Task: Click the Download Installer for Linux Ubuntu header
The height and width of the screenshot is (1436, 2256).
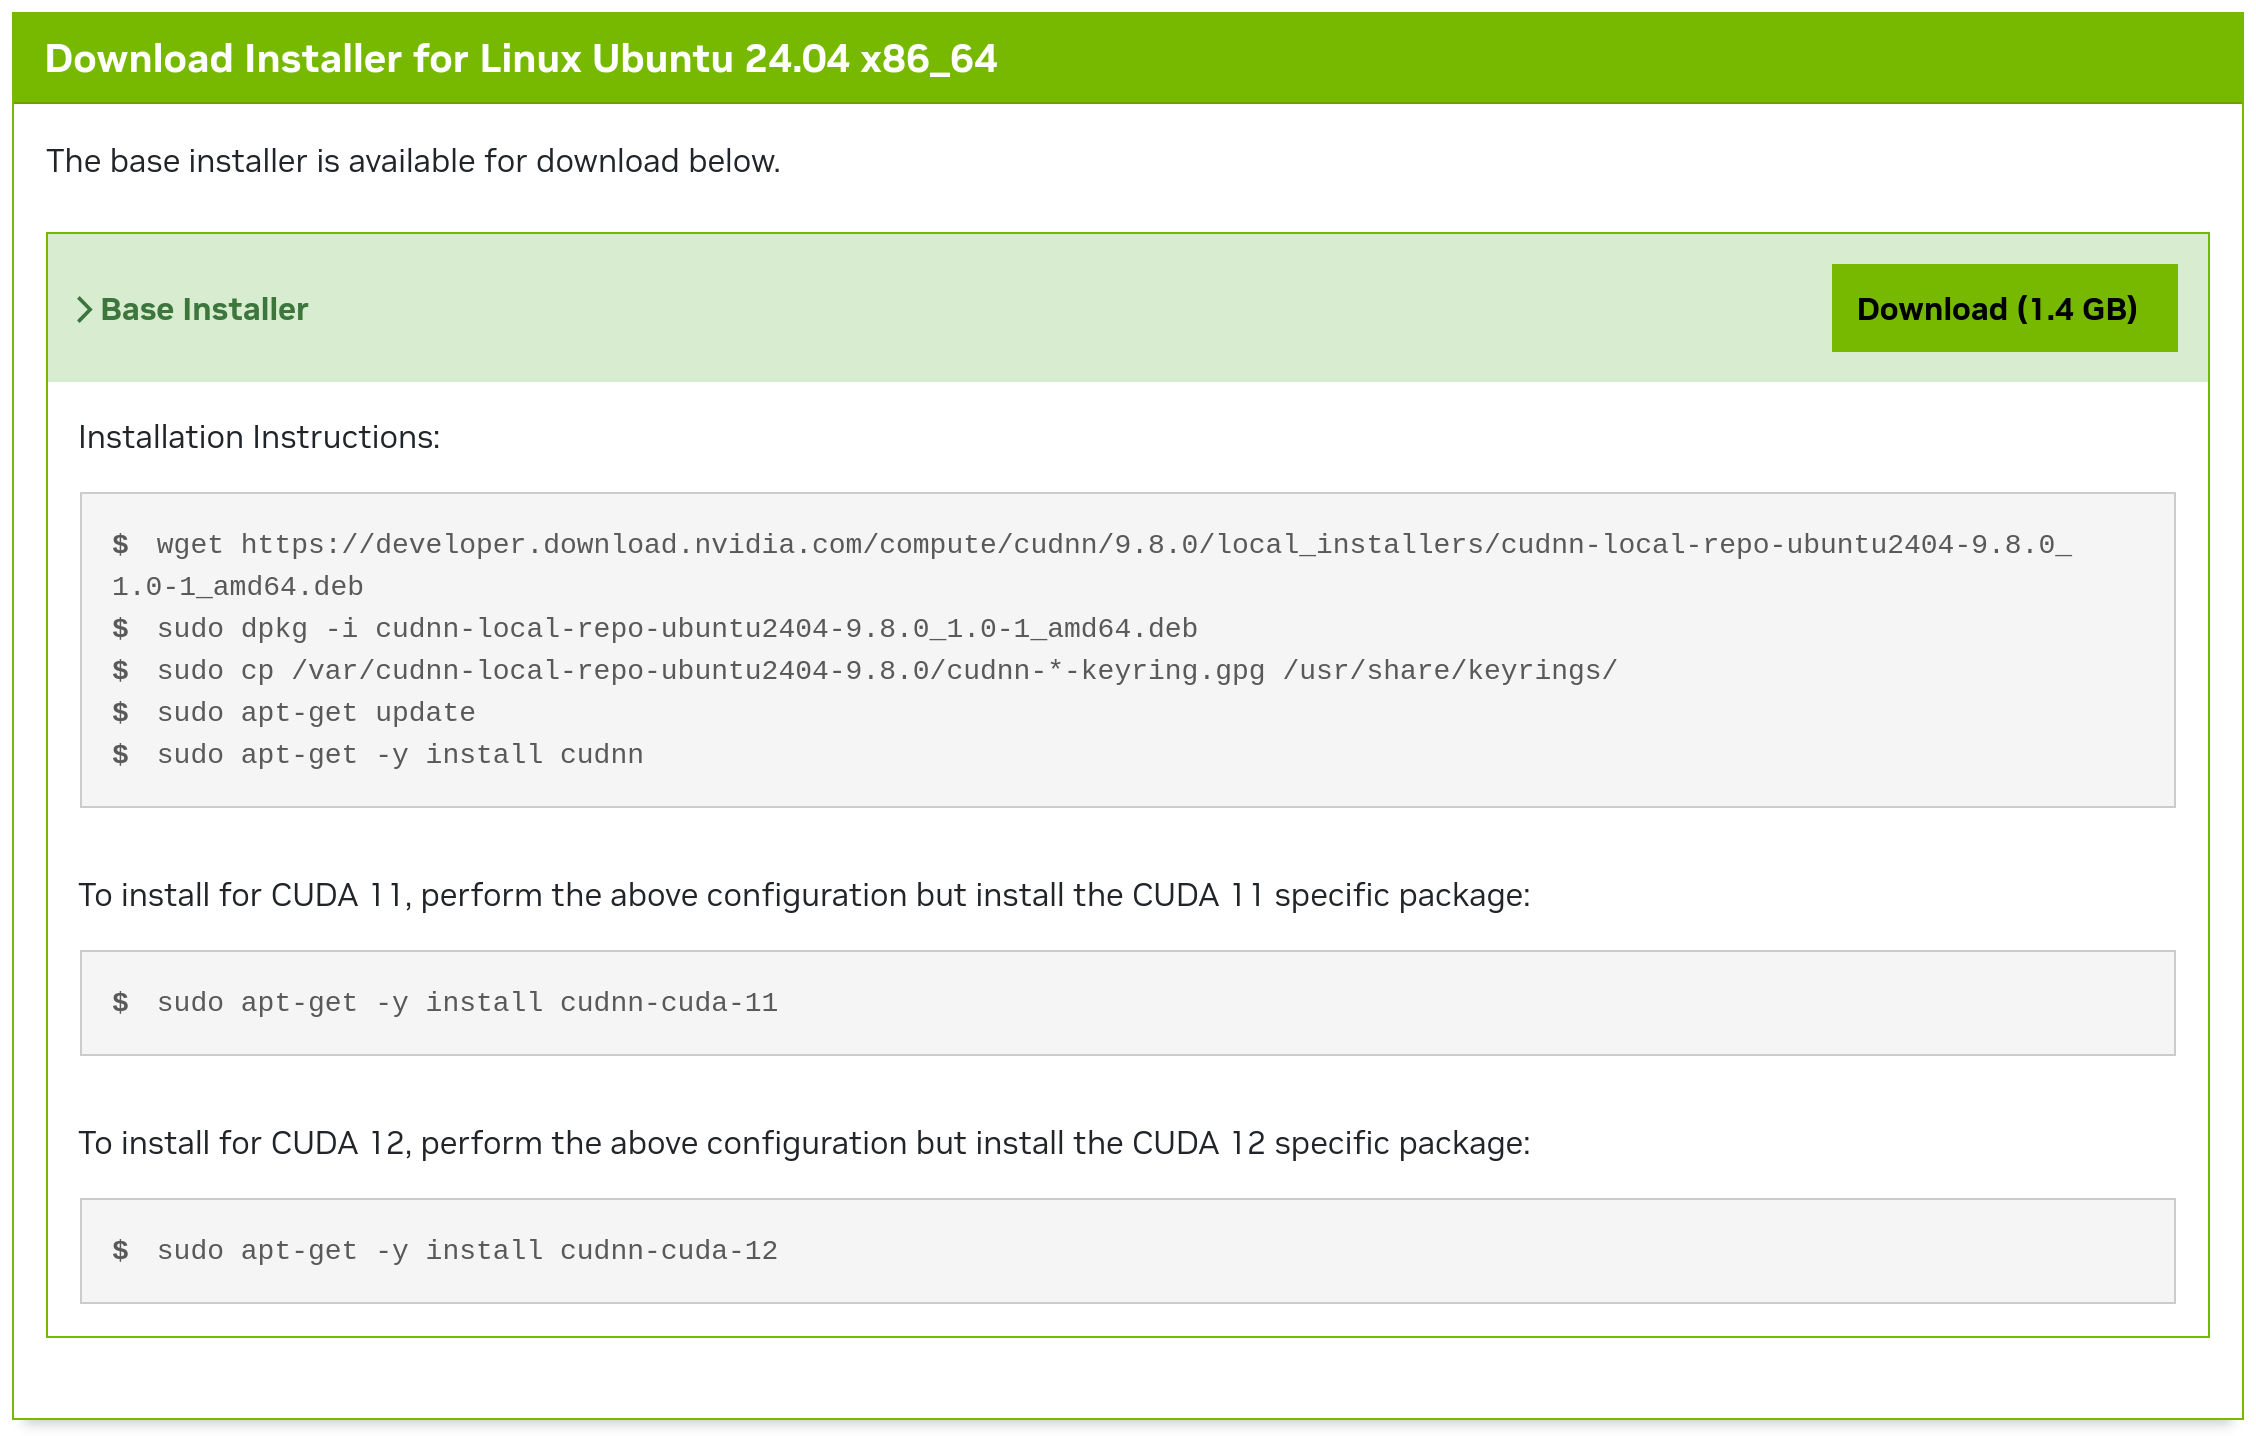Action: click(521, 59)
